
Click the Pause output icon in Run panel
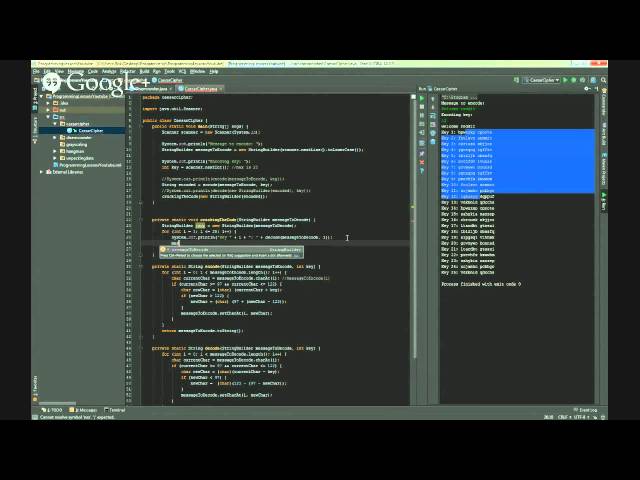click(422, 116)
